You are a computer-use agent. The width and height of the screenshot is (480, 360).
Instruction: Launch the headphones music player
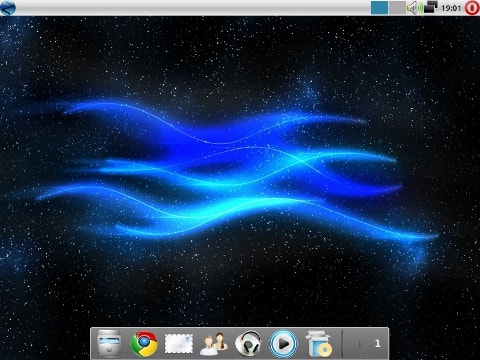(x=248, y=343)
